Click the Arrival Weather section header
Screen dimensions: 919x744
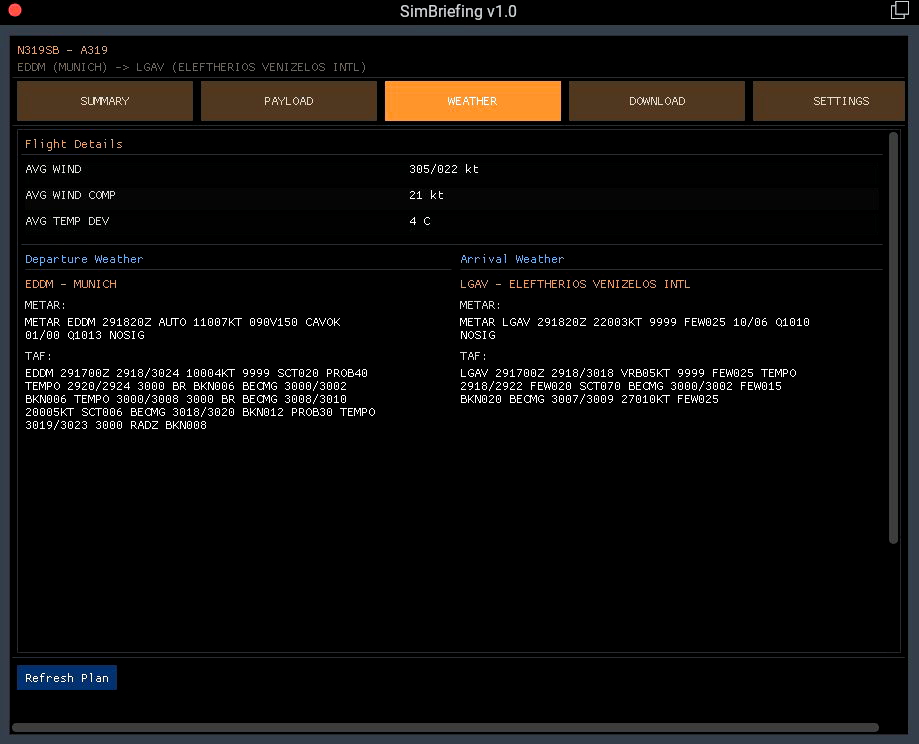512,258
